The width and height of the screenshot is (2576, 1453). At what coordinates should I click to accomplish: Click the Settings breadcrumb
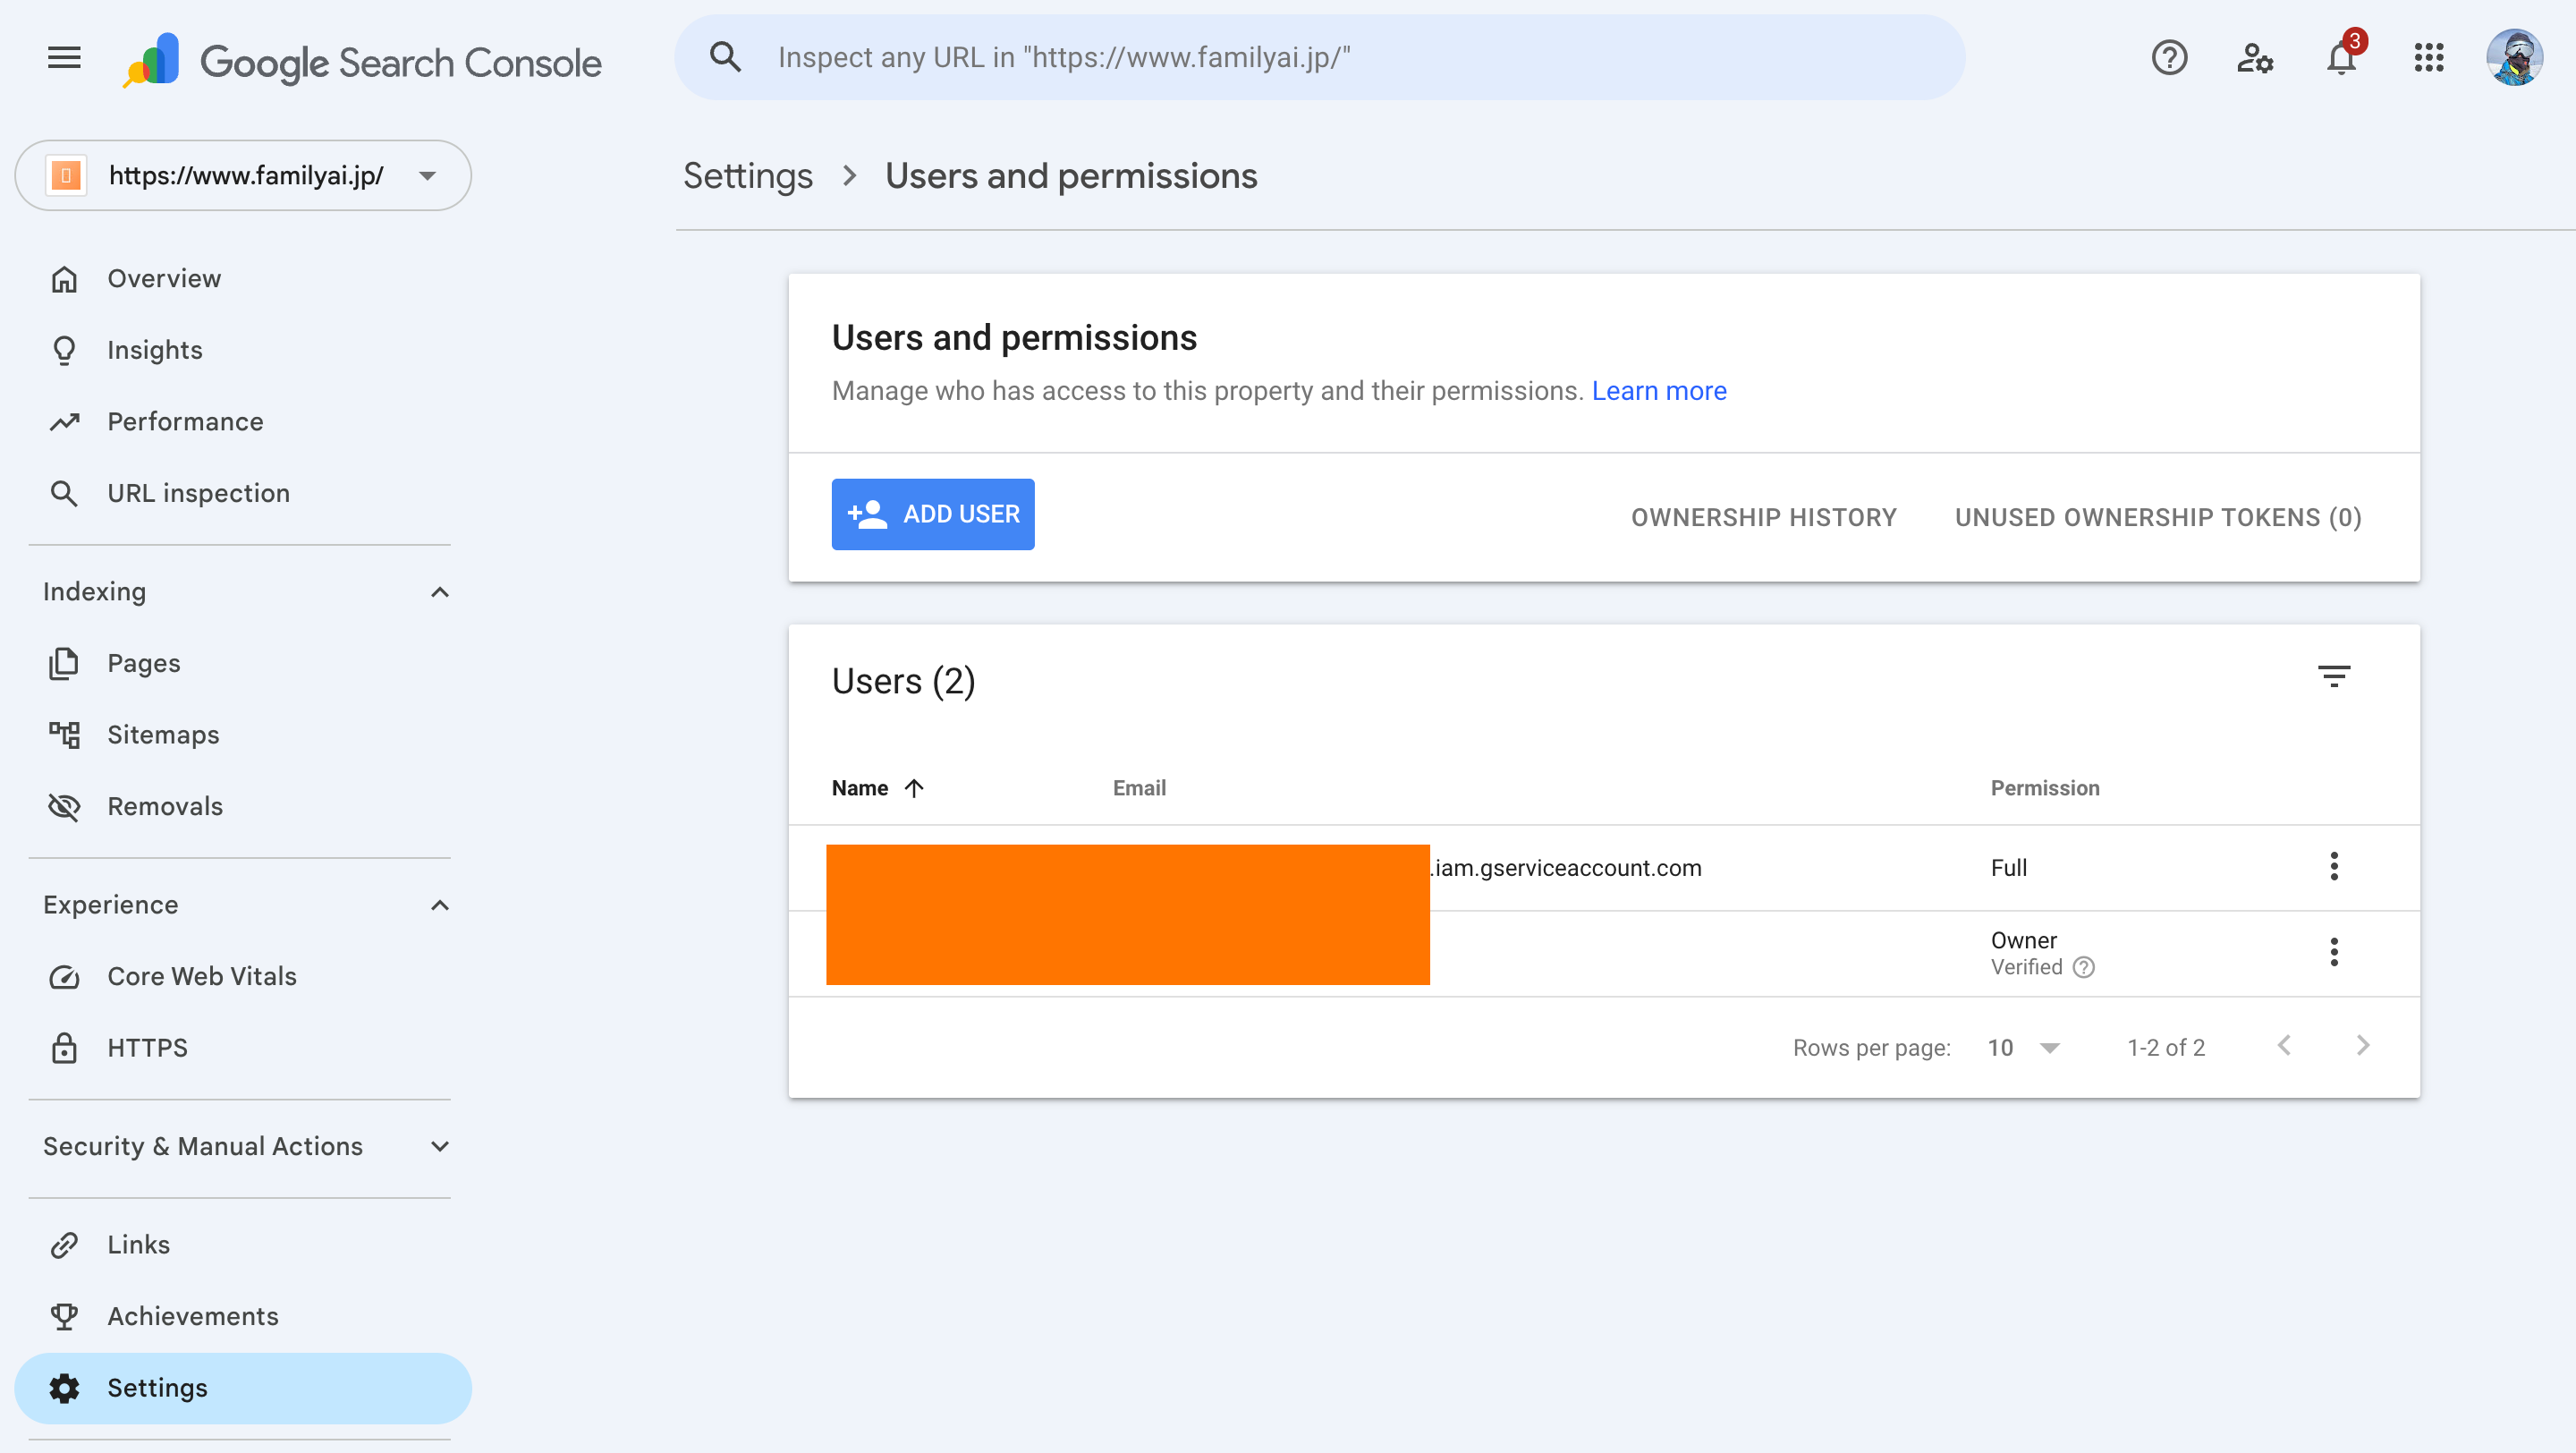tap(748, 176)
